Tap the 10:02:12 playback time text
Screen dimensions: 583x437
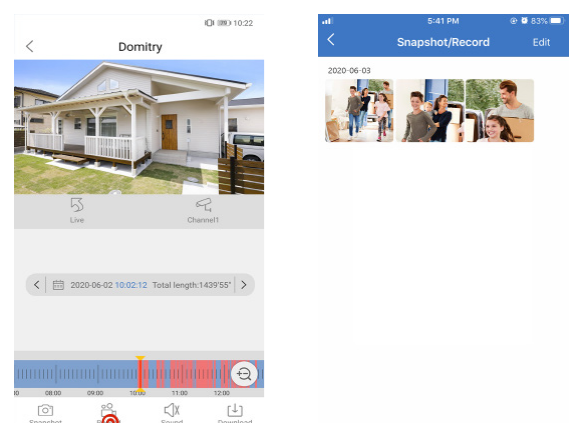(131, 285)
